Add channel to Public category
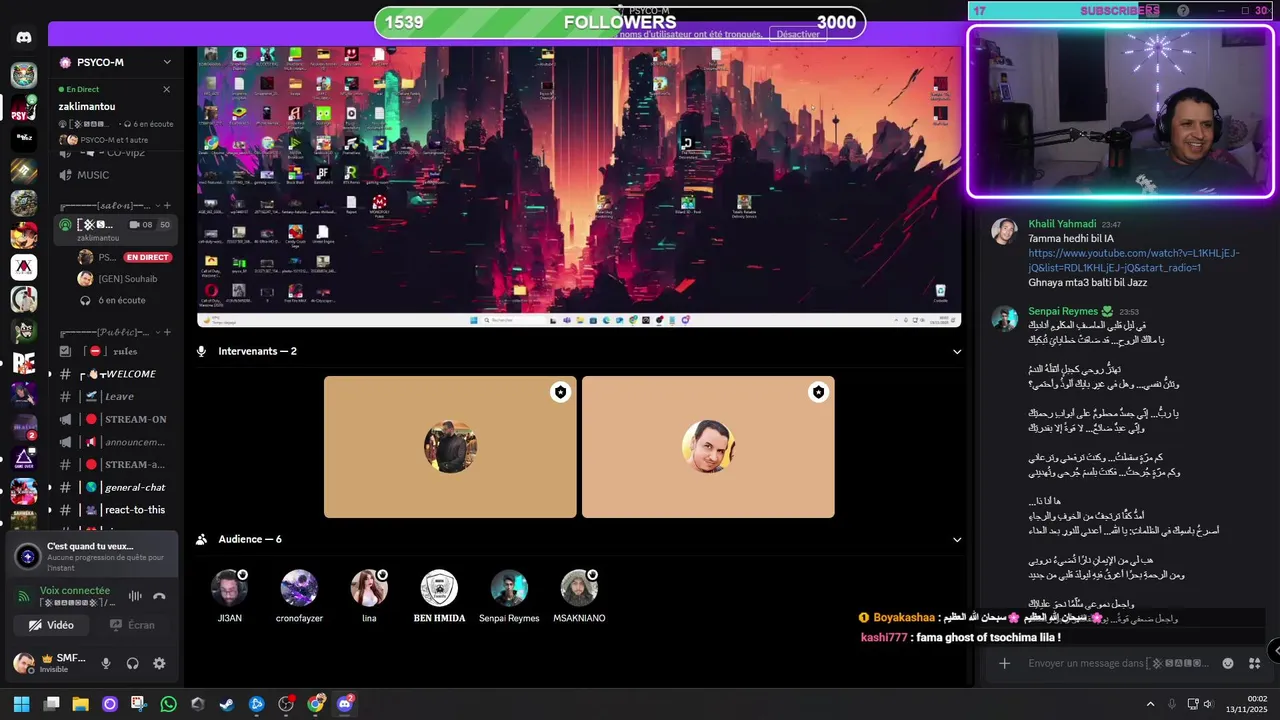This screenshot has height=720, width=1280. tap(167, 332)
